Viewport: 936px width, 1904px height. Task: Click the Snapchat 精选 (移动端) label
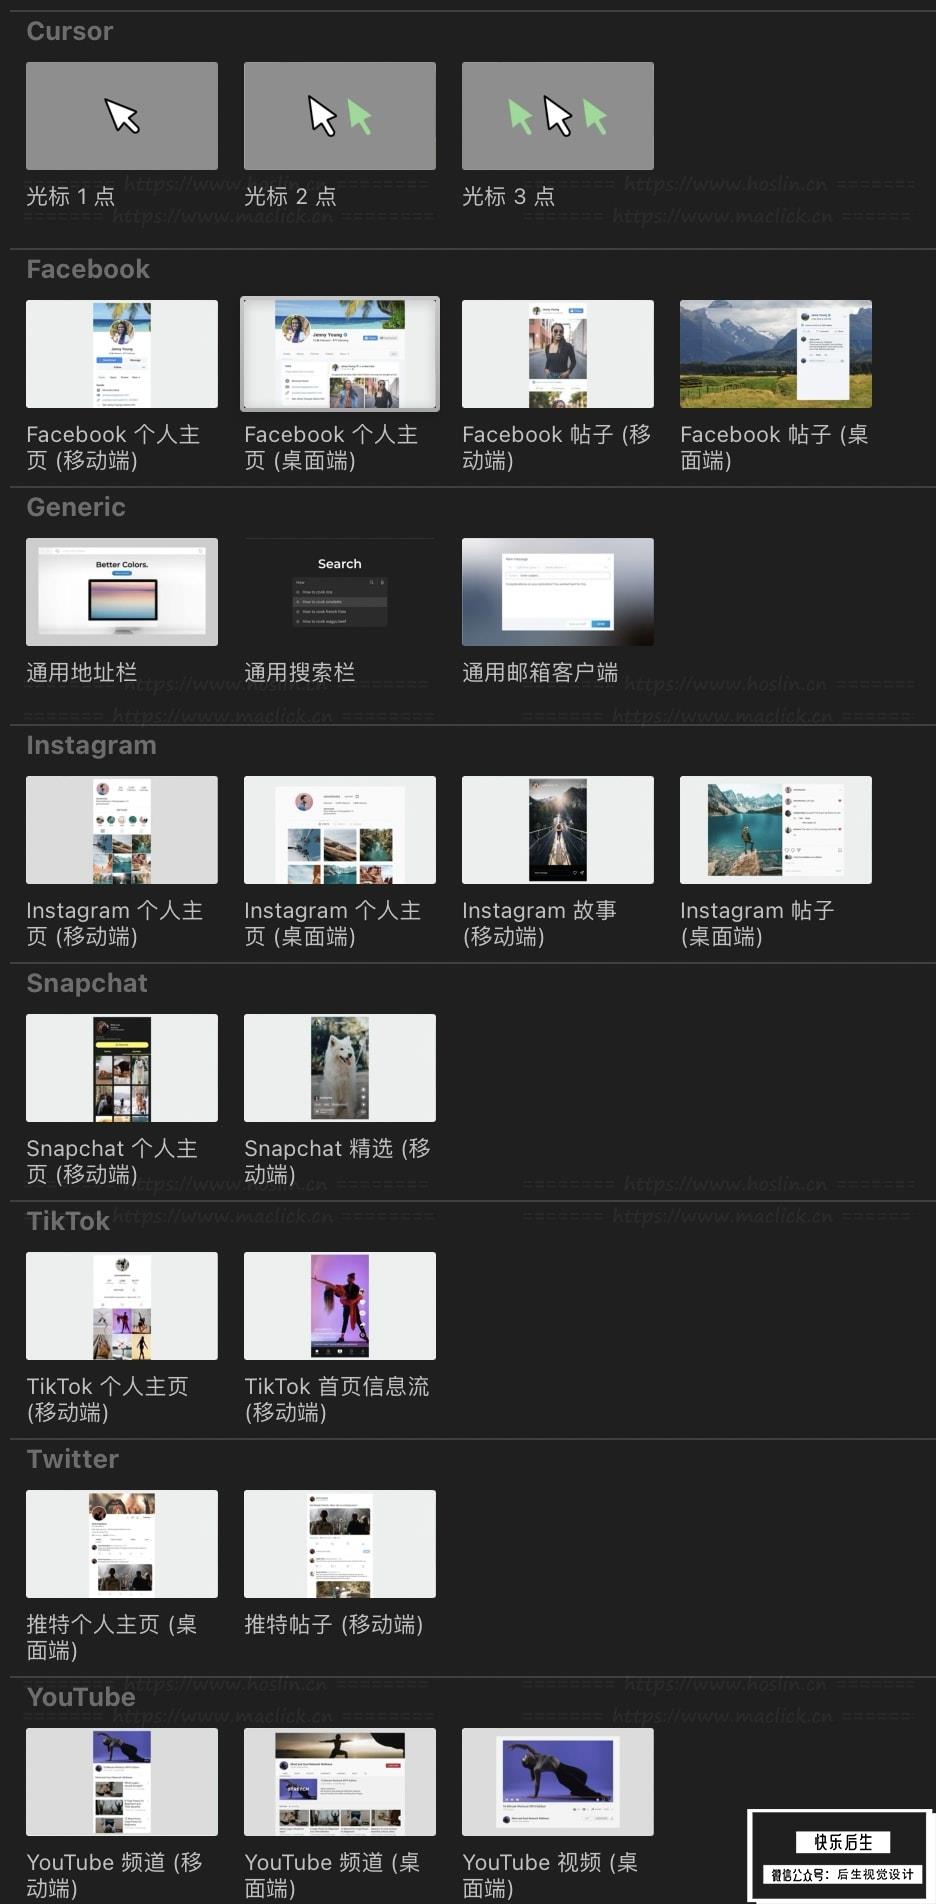(x=338, y=1161)
